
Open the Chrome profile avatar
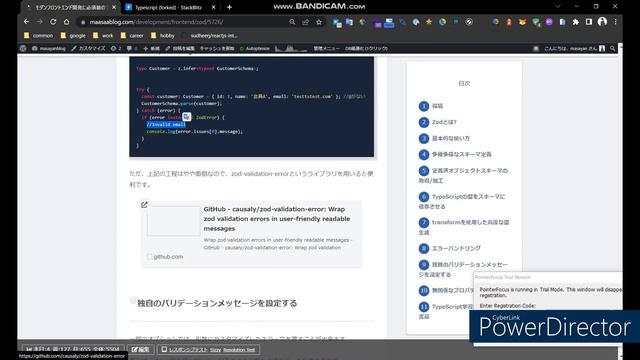[602, 22]
